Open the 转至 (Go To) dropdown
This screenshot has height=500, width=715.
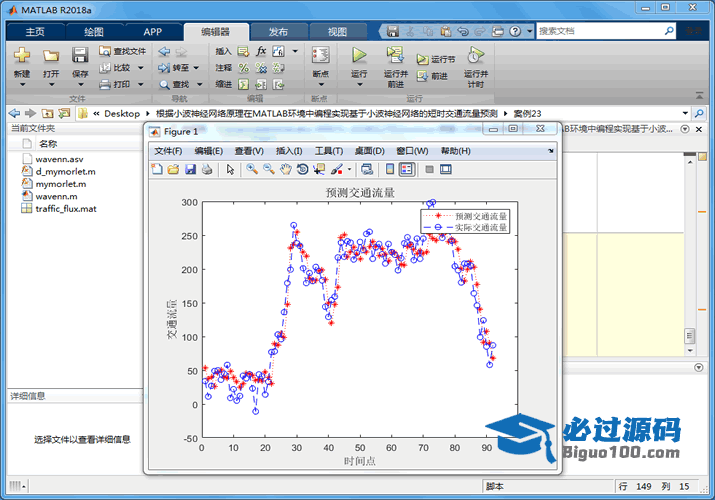(196, 68)
